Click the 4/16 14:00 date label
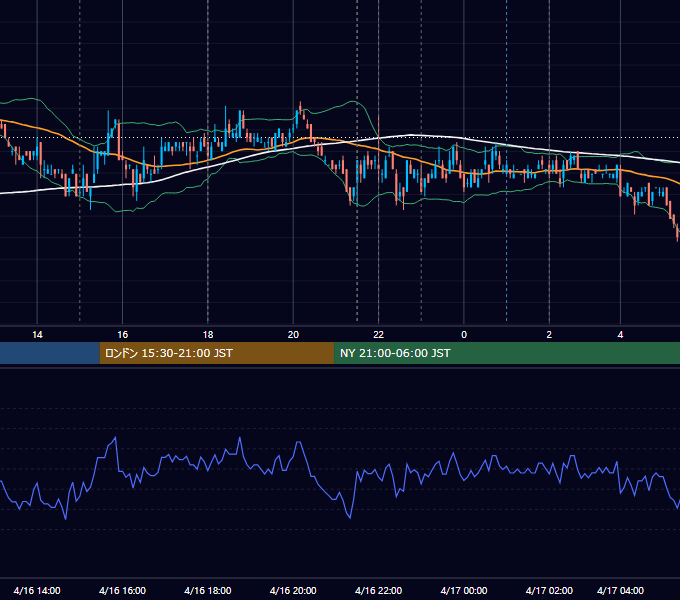 click(37, 590)
